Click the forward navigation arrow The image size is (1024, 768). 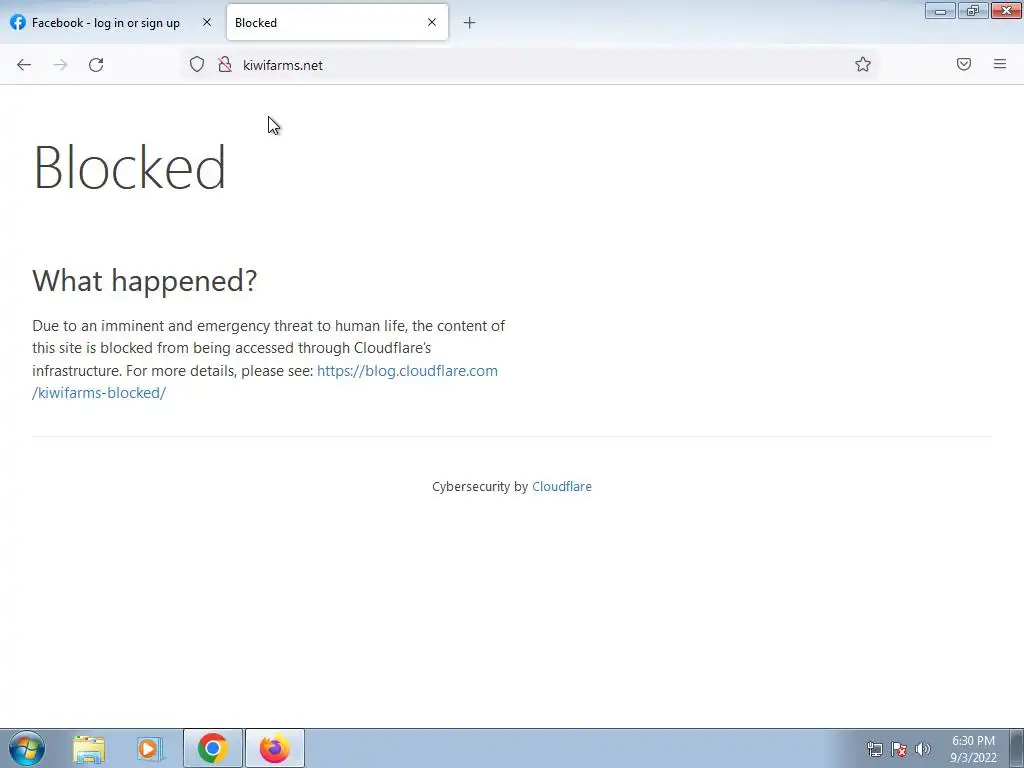click(60, 65)
